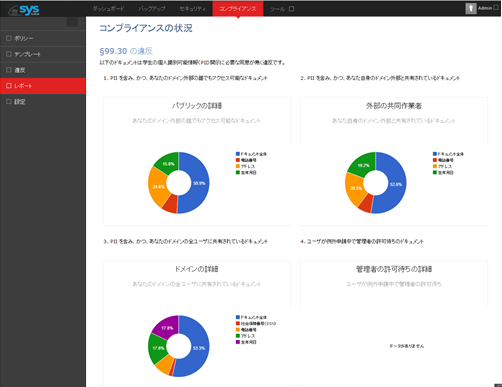The height and width of the screenshot is (387, 502).
Task: Click the item 1 PII description text
Action: coord(185,78)
